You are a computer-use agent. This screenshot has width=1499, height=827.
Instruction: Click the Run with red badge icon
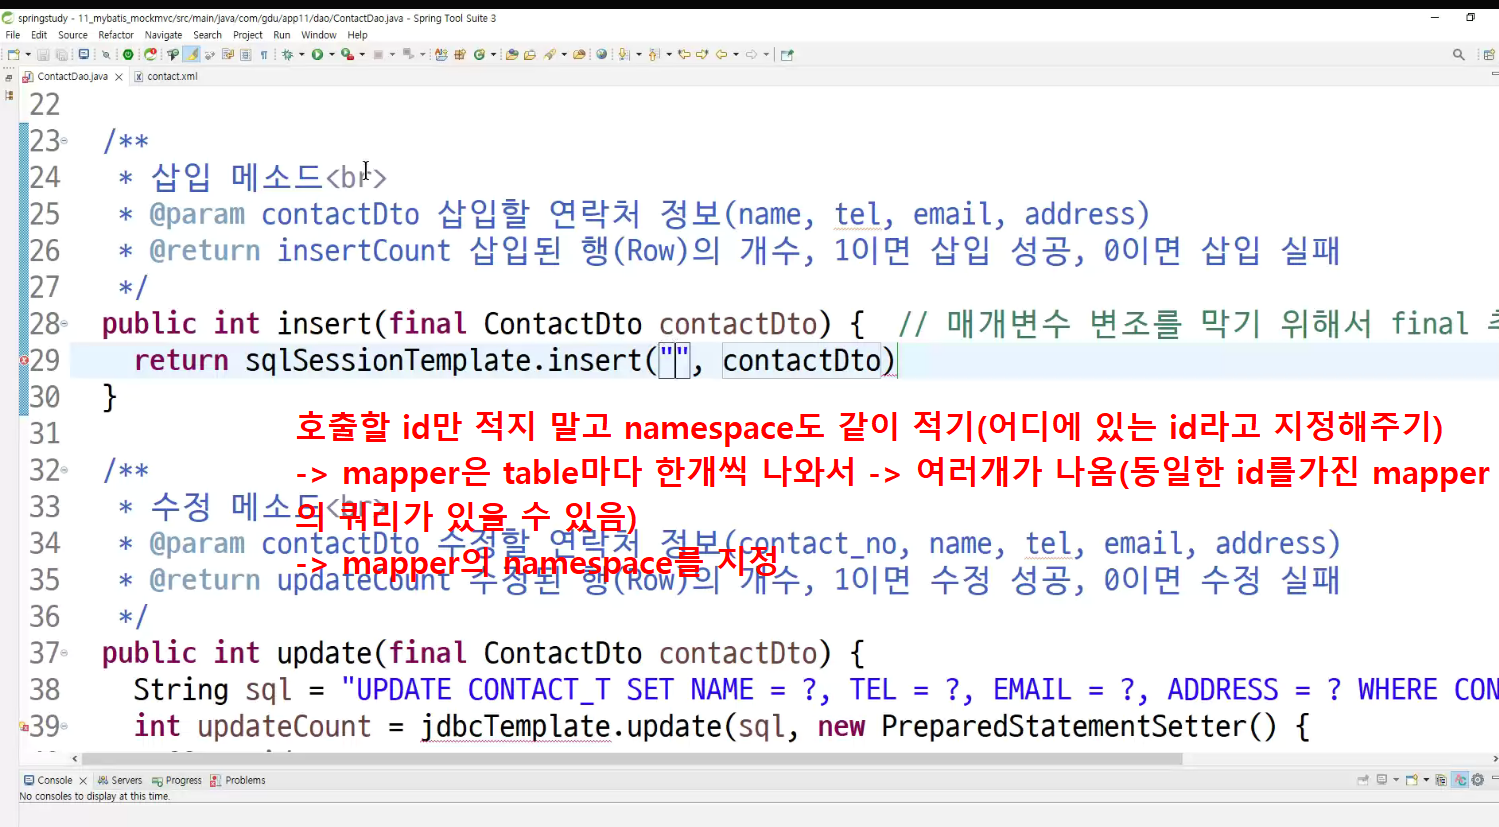tap(347, 55)
